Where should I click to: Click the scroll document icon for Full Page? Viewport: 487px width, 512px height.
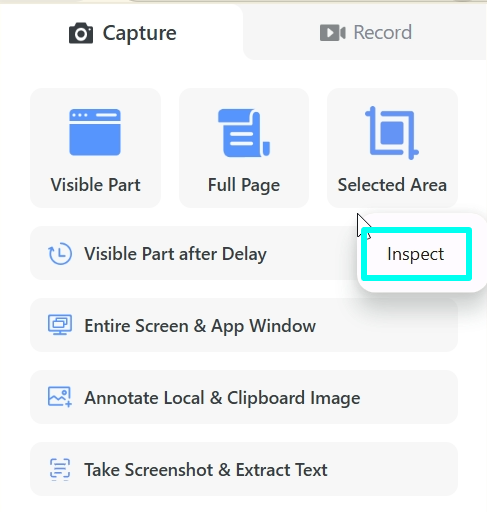(244, 133)
